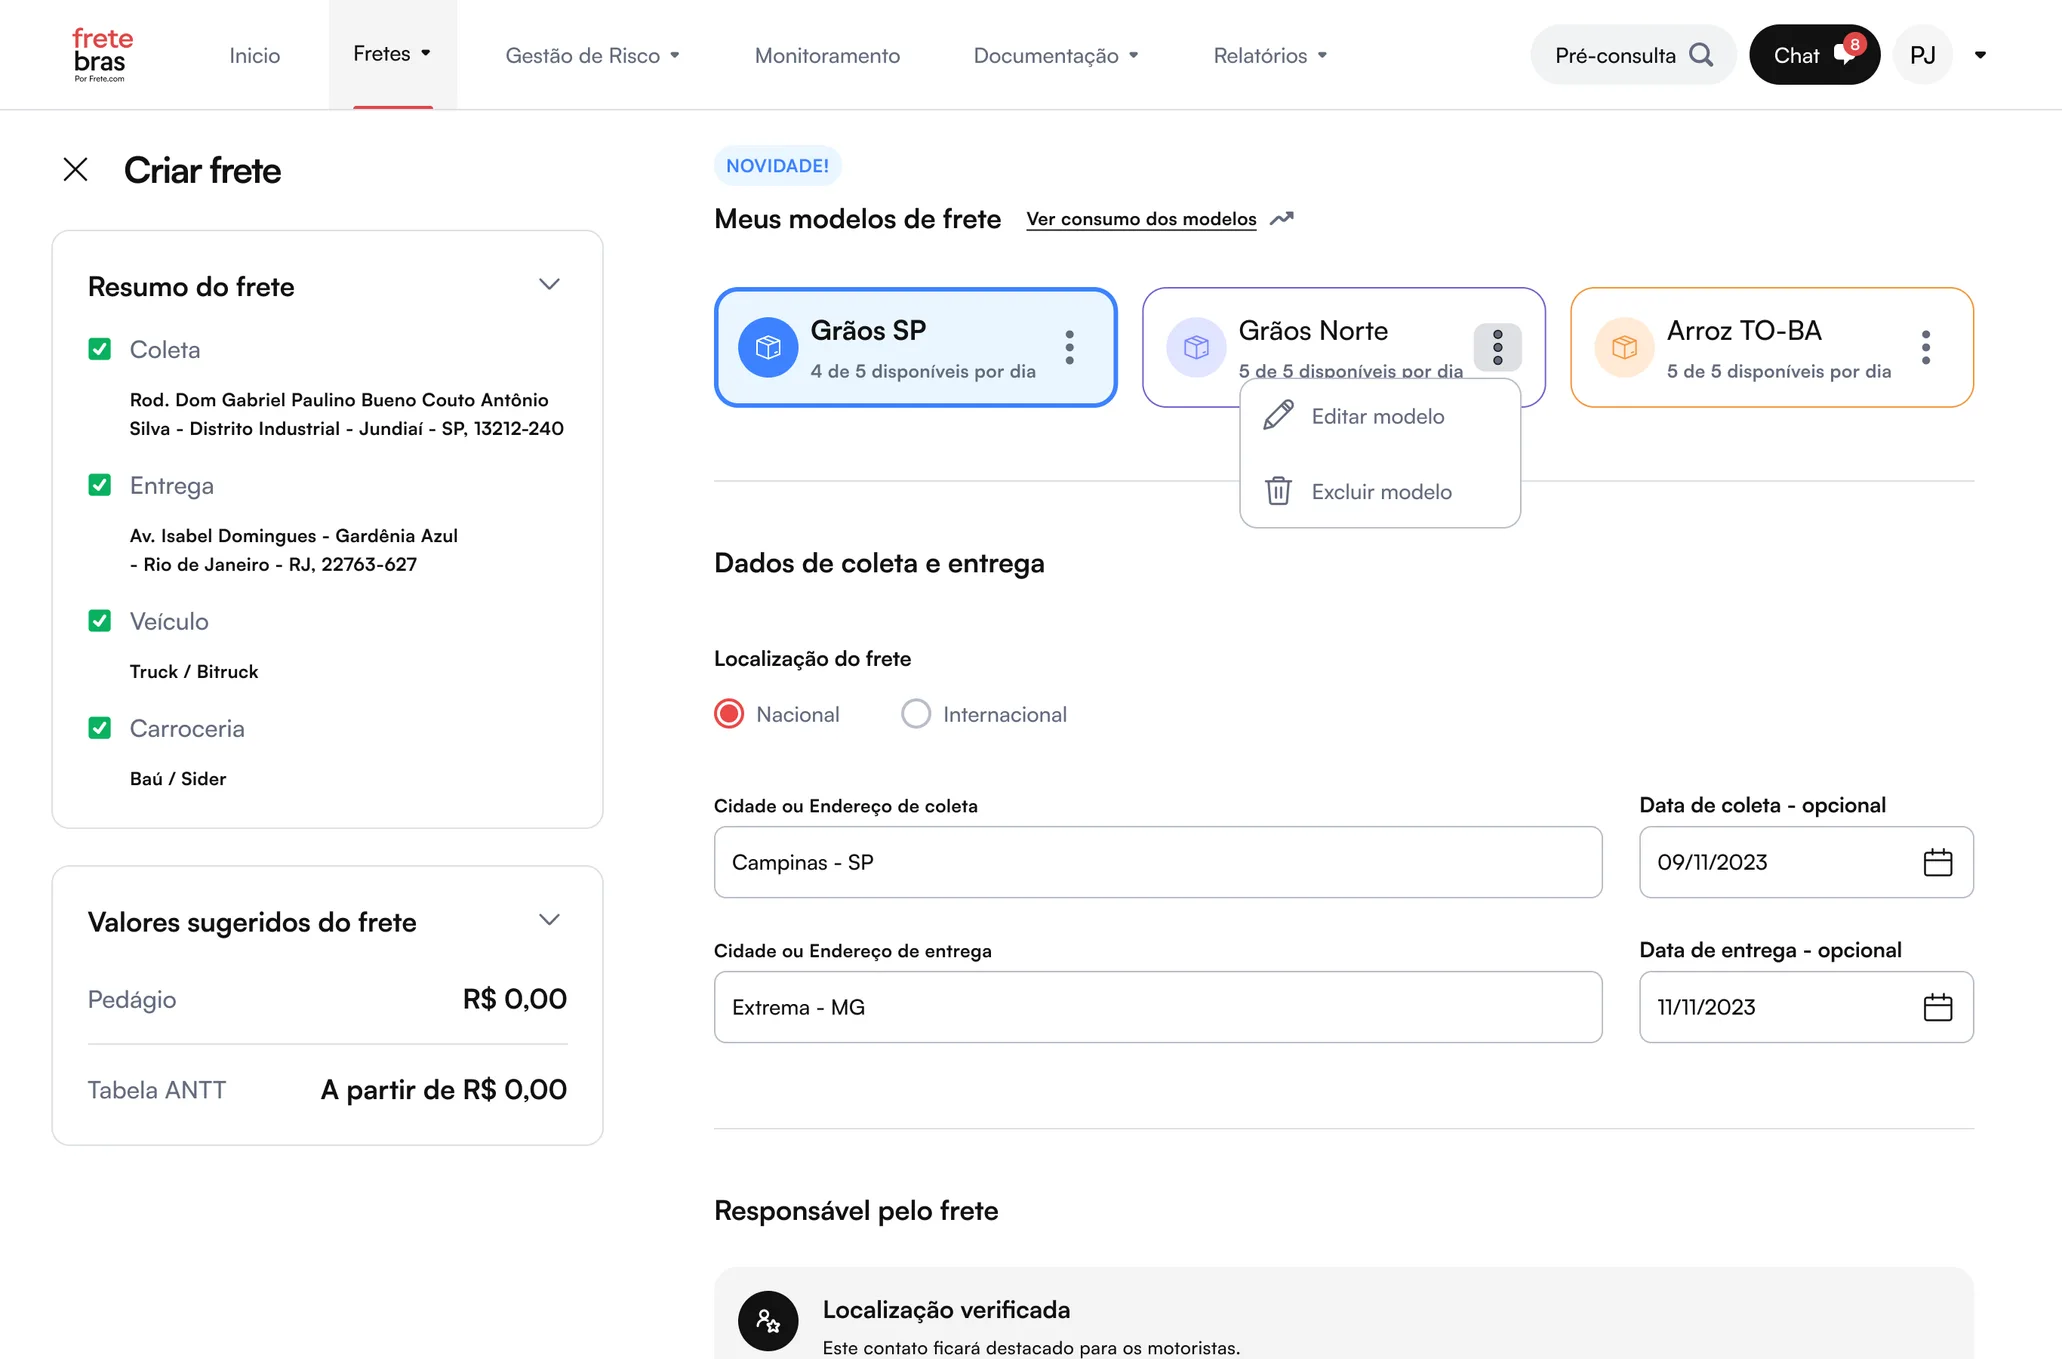
Task: Toggle the Coleta checkbox
Action: [x=99, y=349]
